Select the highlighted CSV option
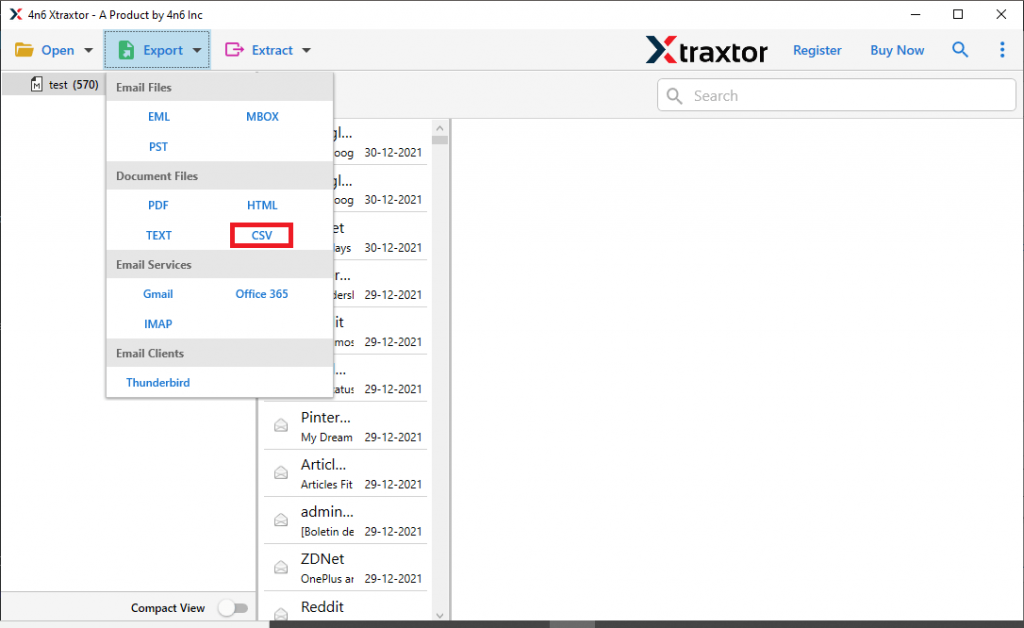 point(261,234)
